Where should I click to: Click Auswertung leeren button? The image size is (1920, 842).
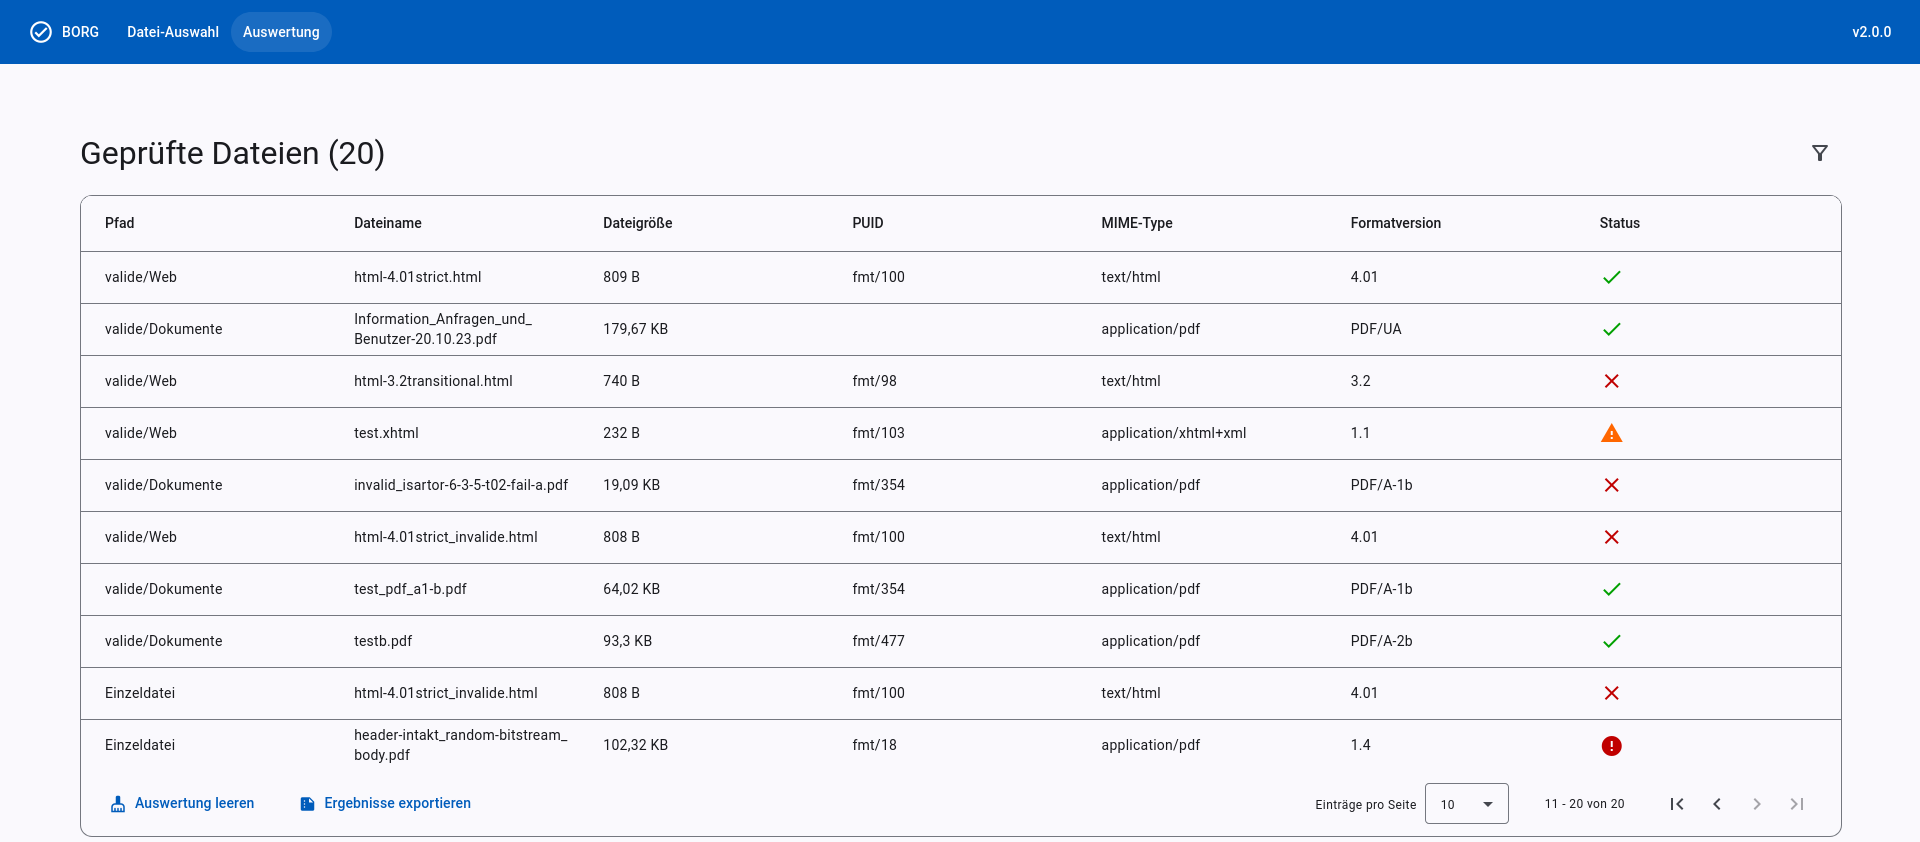182,803
